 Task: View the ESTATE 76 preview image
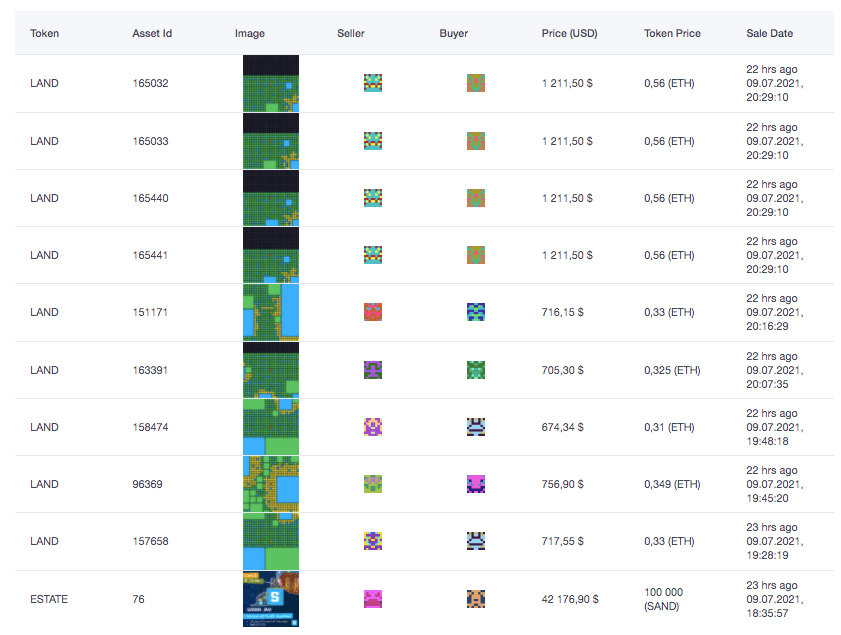pos(270,599)
